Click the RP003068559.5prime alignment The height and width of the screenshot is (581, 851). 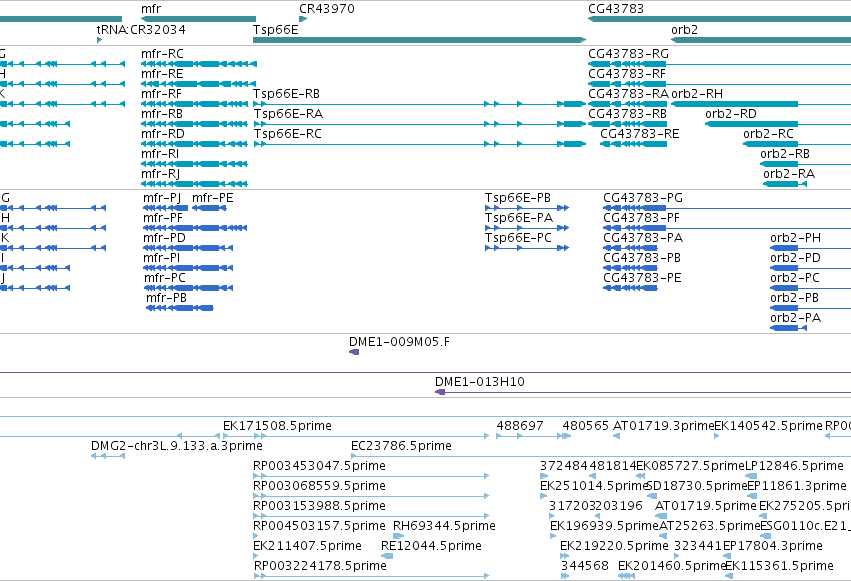371,496
